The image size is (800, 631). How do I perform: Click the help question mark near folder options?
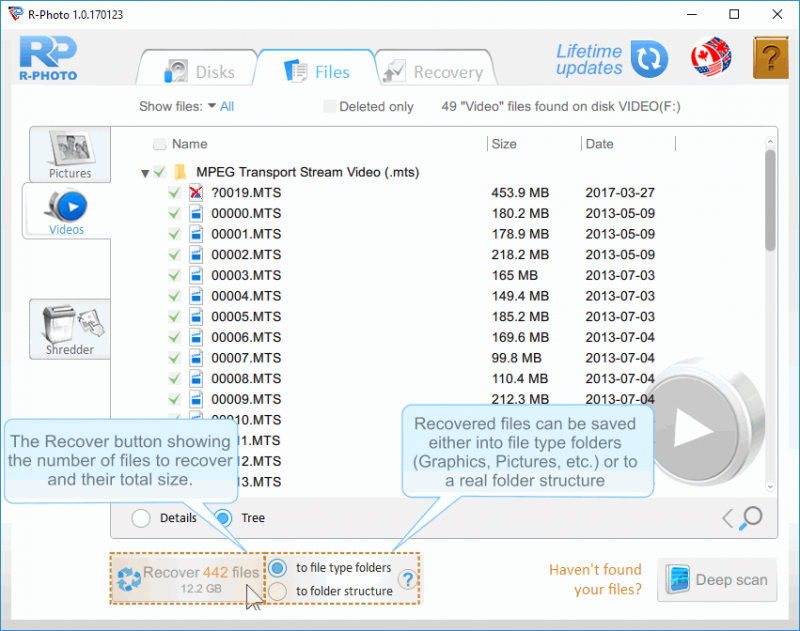[407, 579]
